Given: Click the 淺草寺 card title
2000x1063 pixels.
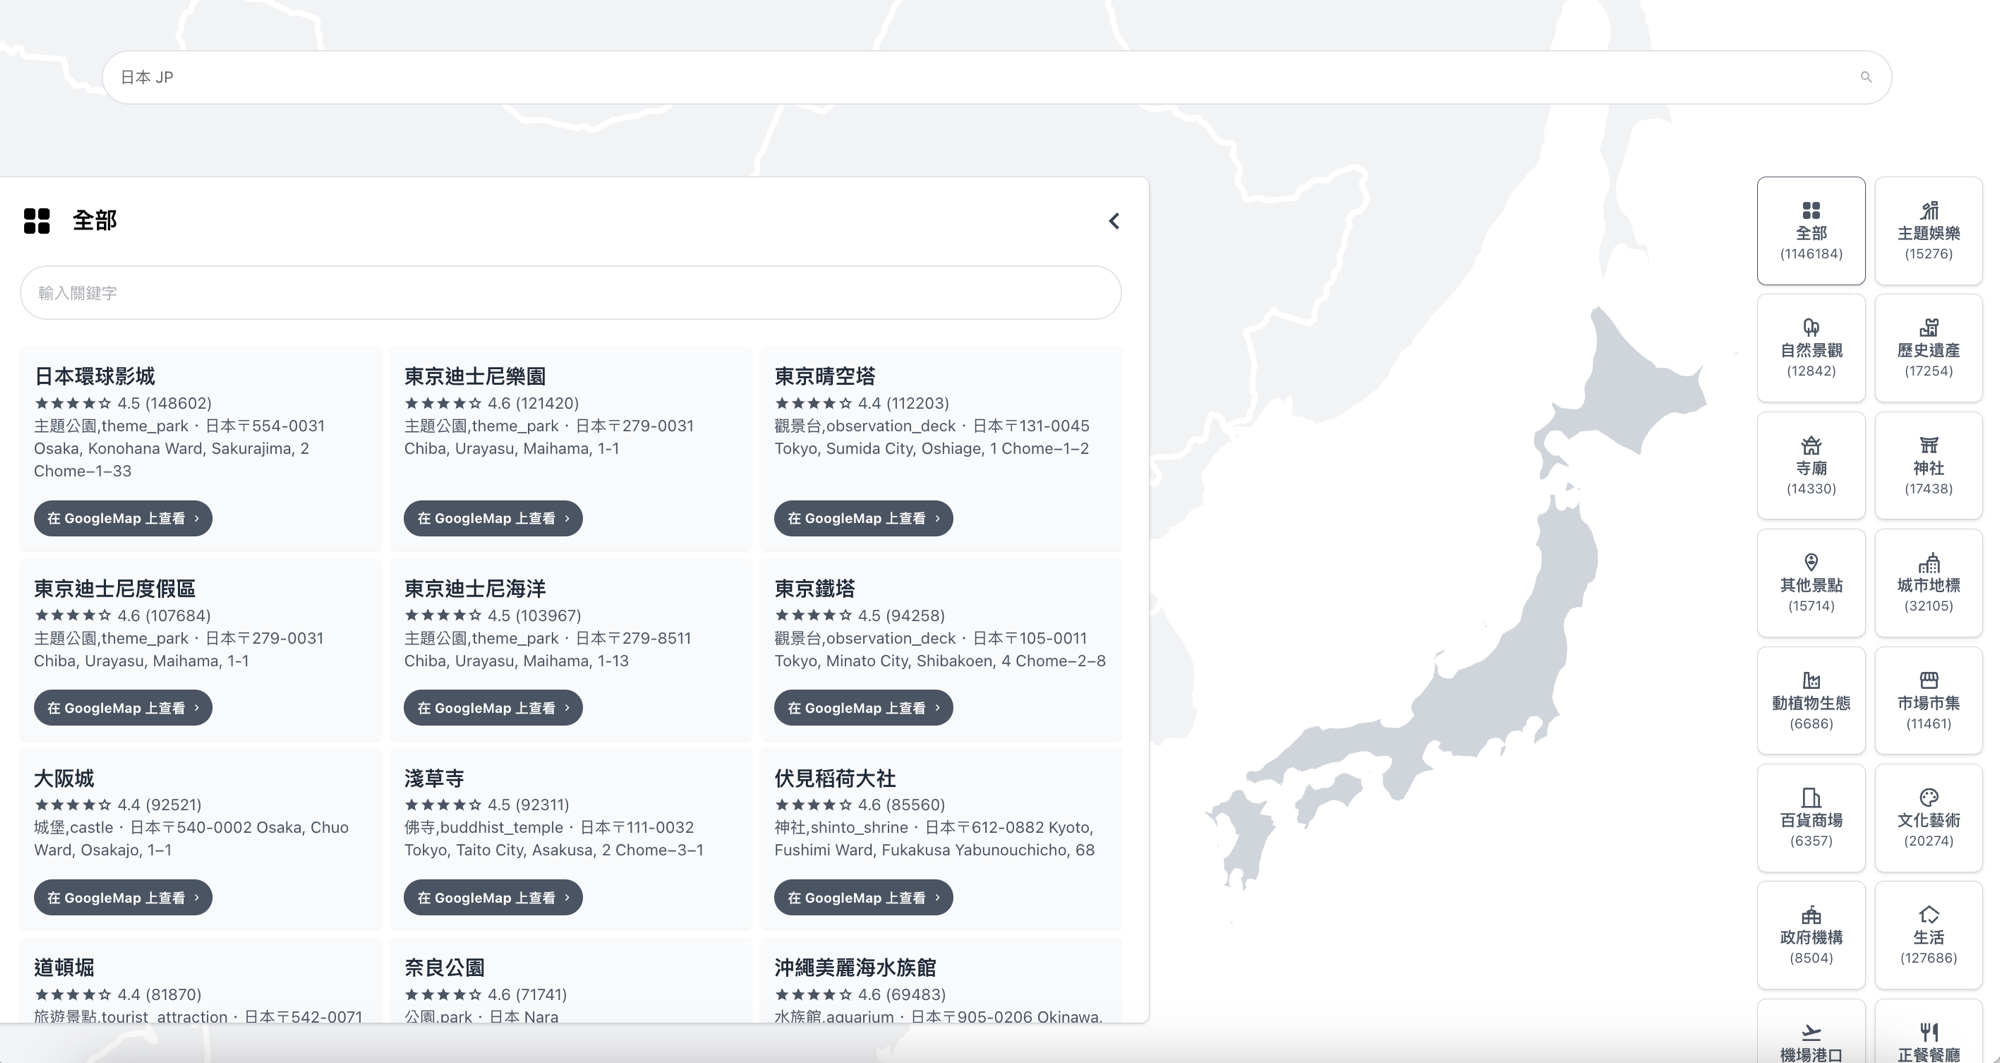Looking at the screenshot, I should point(434,778).
